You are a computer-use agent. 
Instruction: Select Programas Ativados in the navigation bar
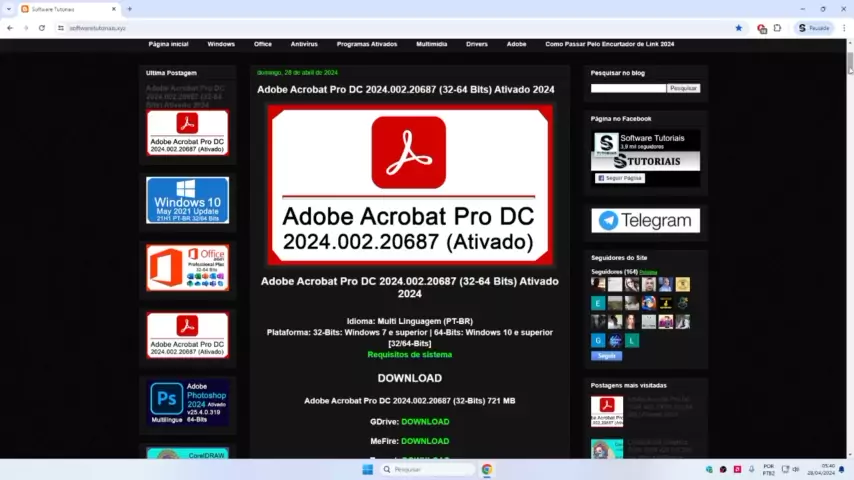pos(366,44)
